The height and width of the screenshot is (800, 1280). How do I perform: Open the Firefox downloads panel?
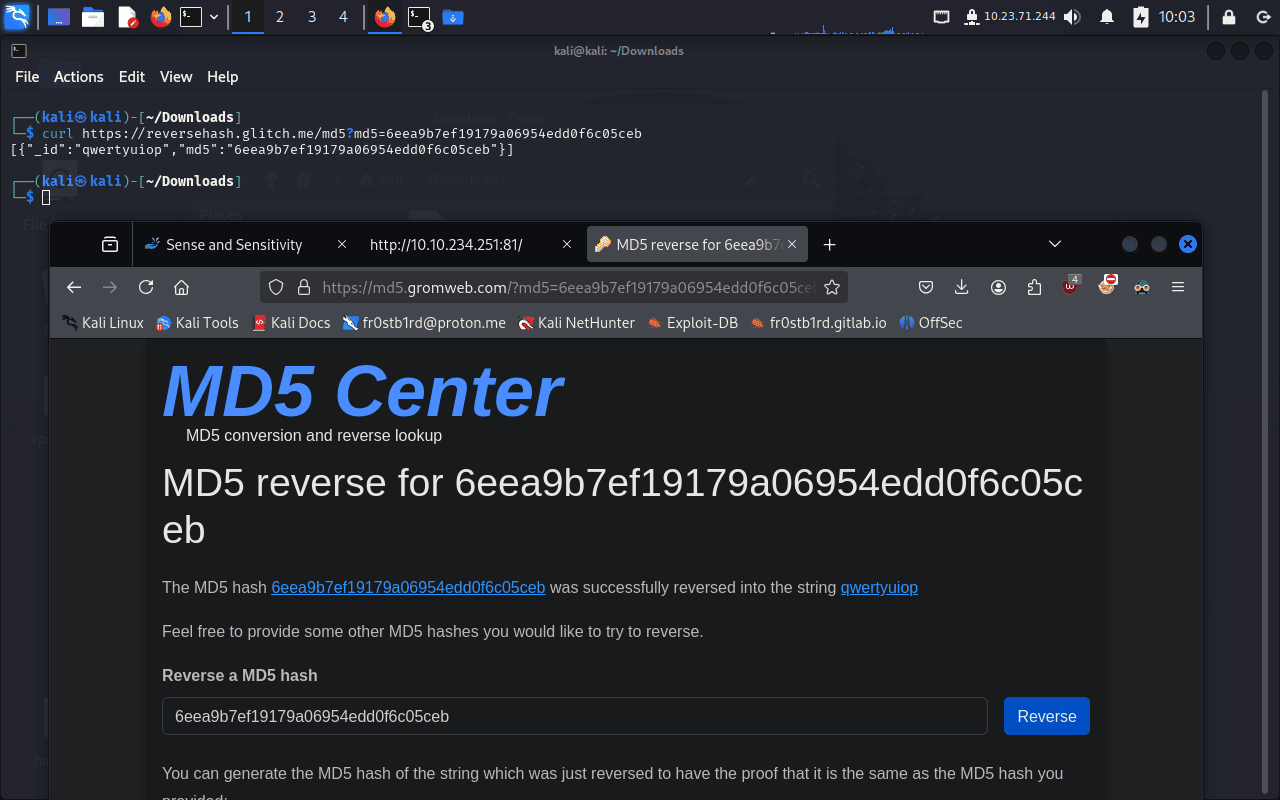tap(962, 287)
